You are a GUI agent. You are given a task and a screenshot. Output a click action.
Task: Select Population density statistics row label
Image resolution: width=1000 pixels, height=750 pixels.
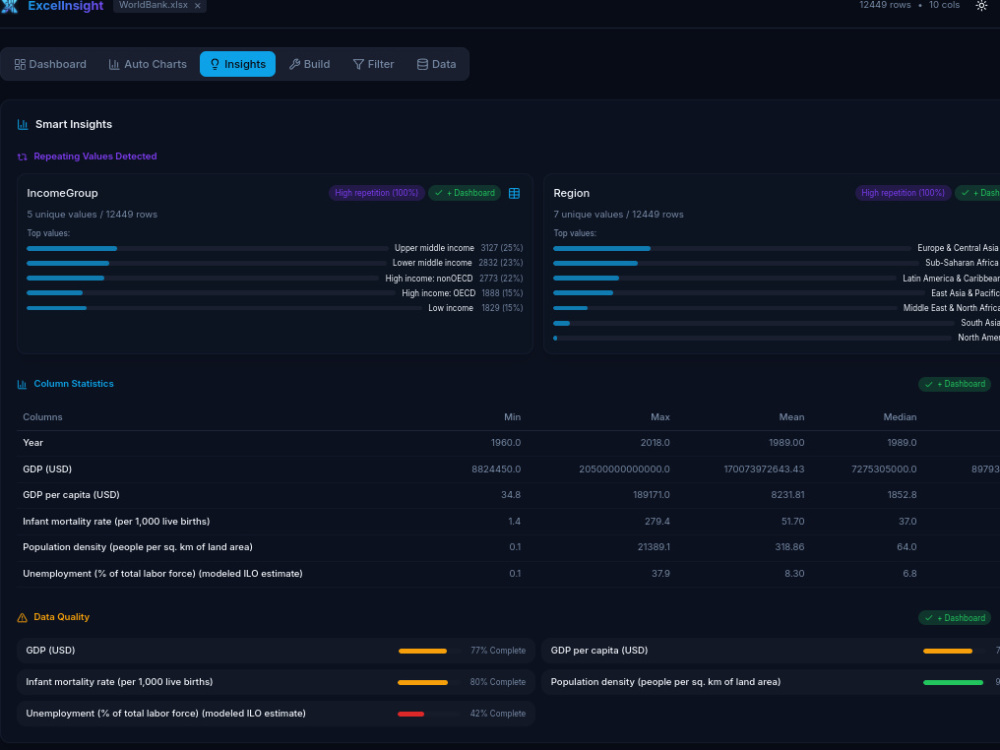coord(138,547)
